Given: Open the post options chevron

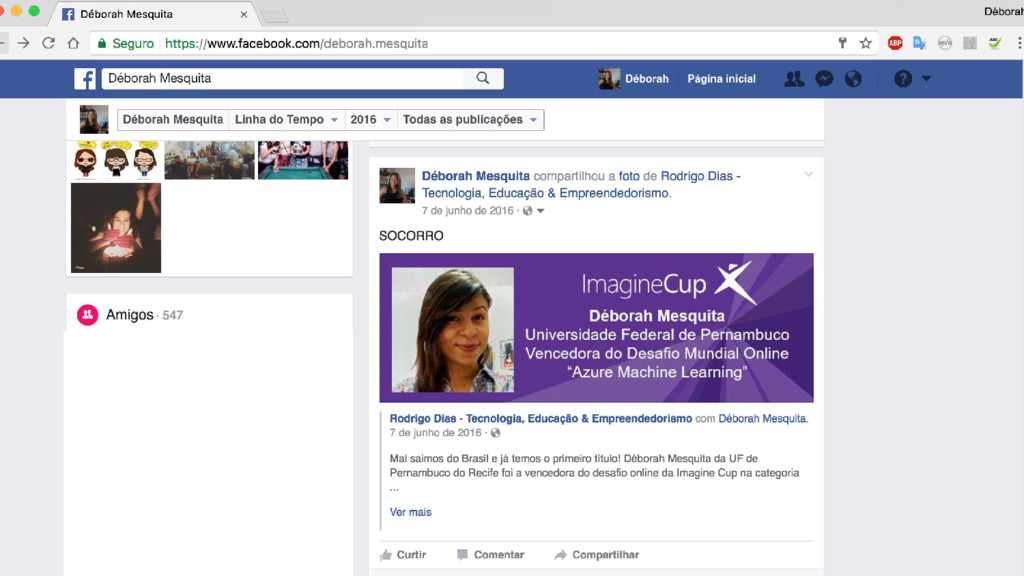Looking at the screenshot, I should (808, 175).
